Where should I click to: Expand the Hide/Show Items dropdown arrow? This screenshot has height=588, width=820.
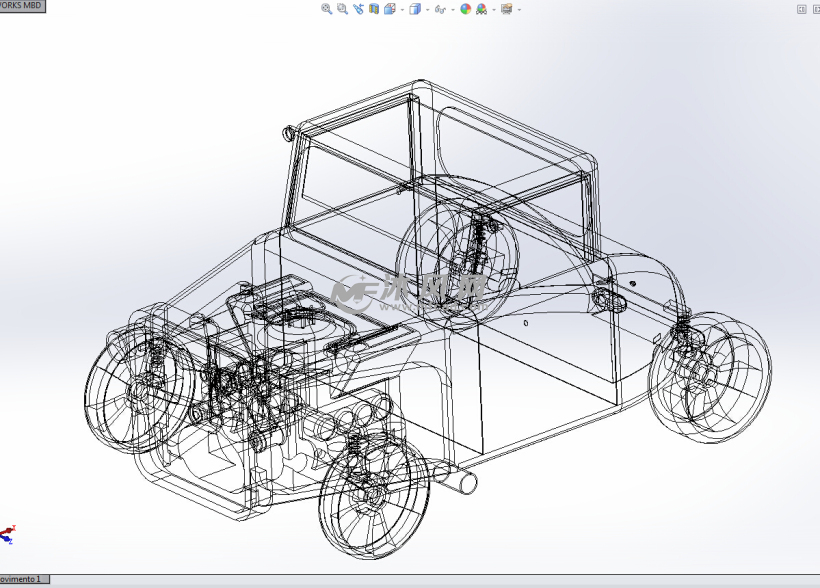click(x=453, y=9)
